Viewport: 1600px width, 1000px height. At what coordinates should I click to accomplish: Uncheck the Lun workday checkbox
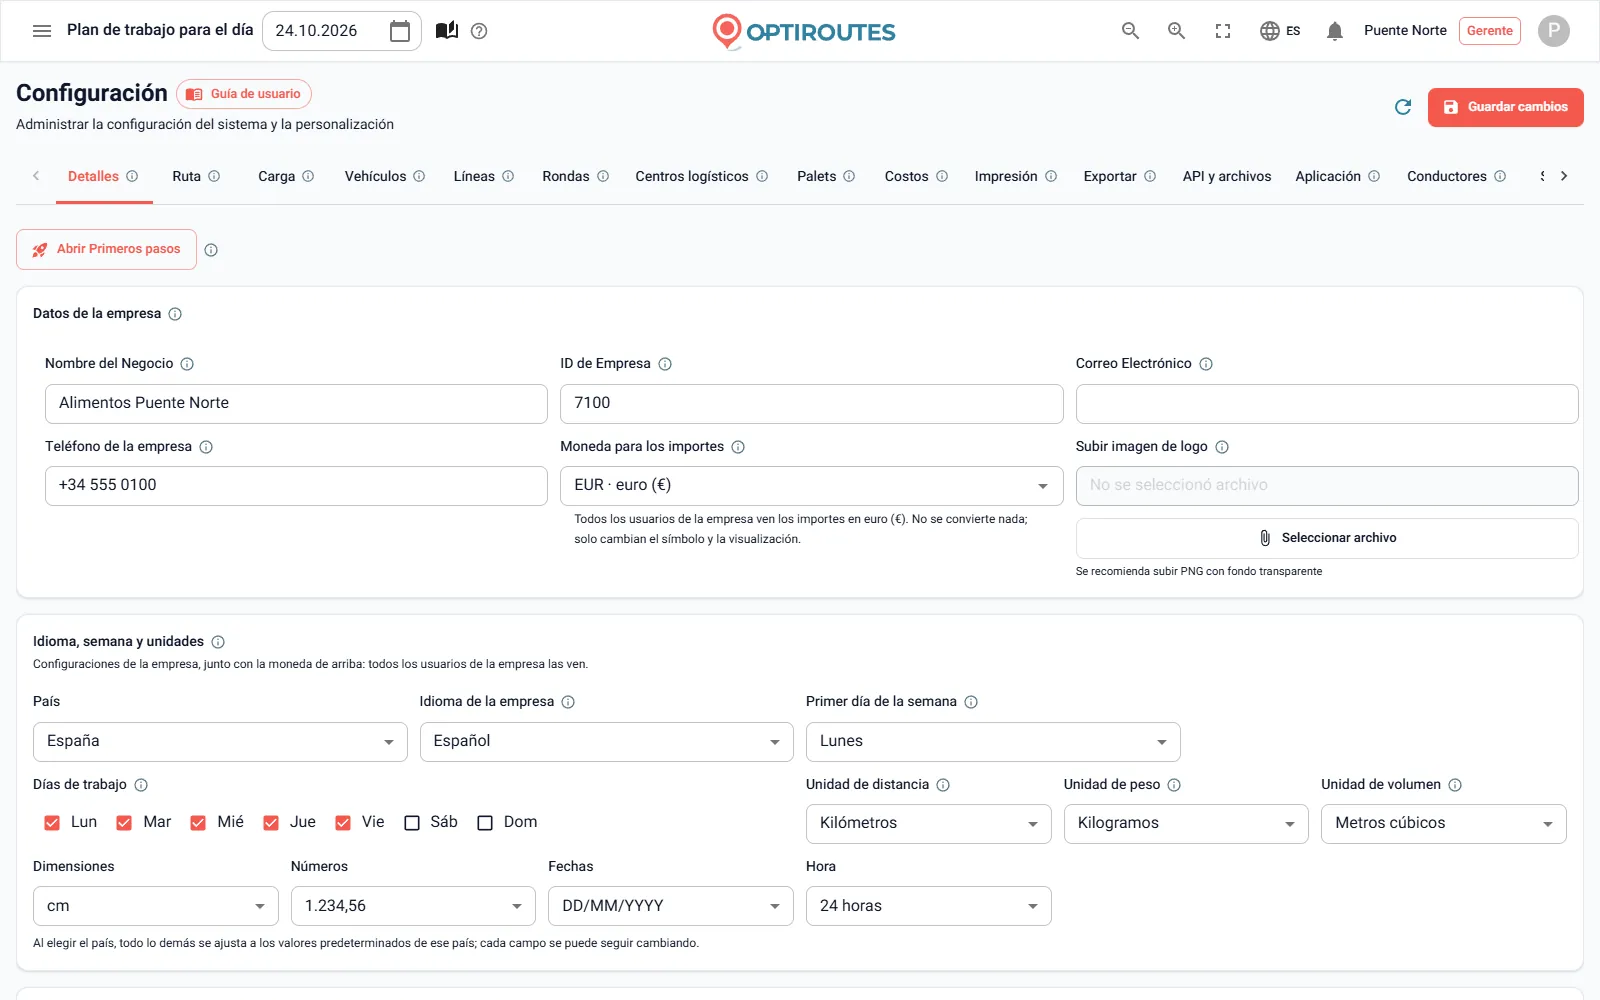coord(52,823)
